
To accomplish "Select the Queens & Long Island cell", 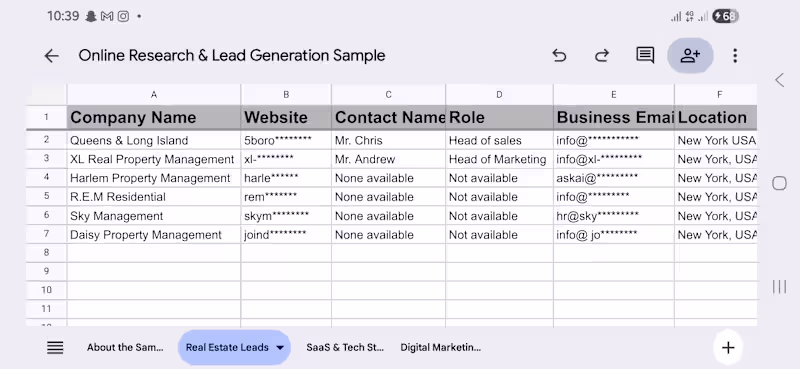I will coord(154,140).
